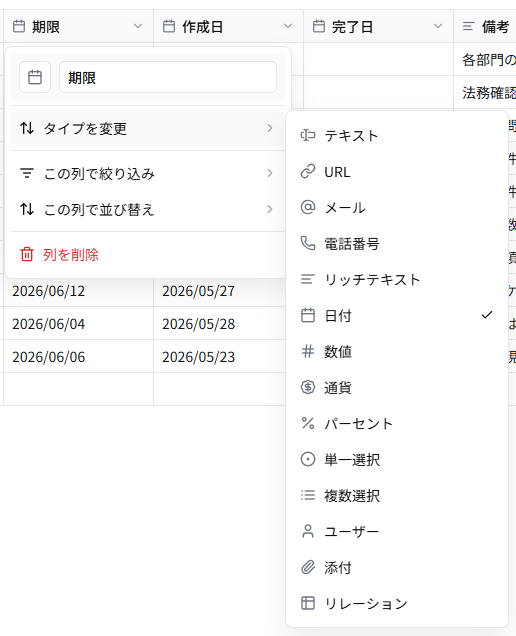Click the 完了日 column header label
Screen dimensions: 516x636
[x=353, y=27]
